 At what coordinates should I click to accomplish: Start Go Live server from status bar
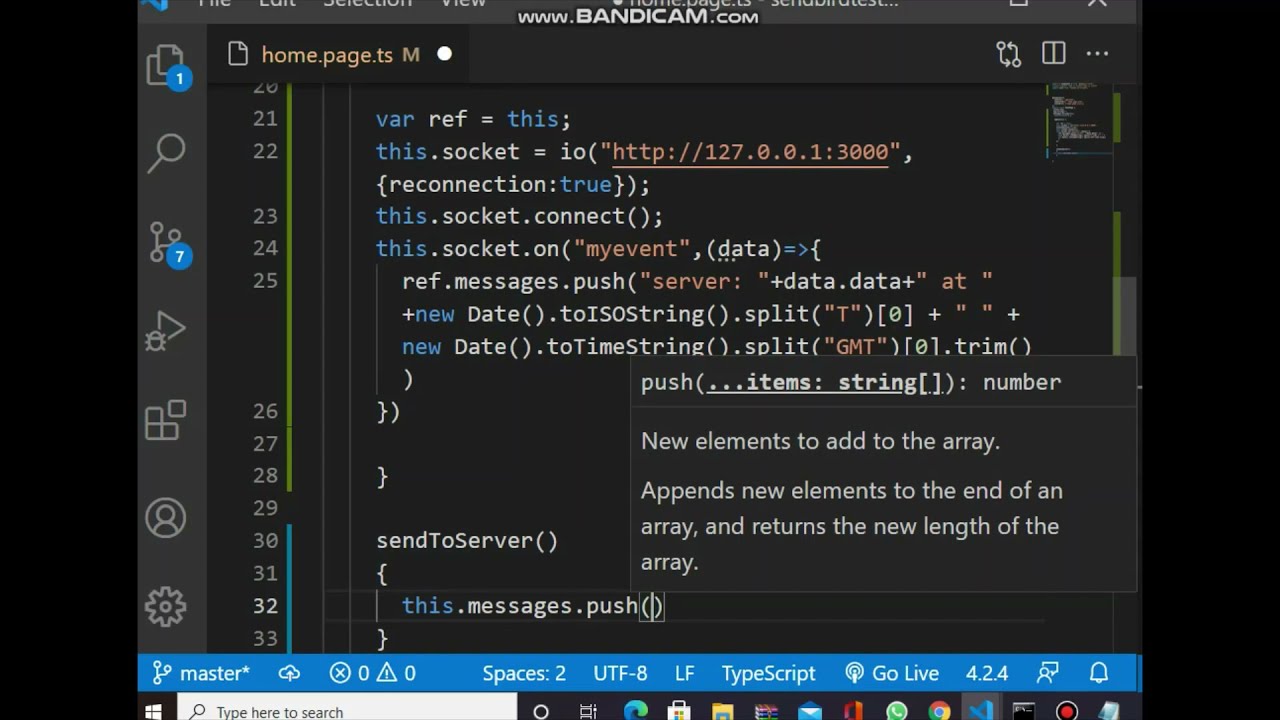[x=893, y=673]
